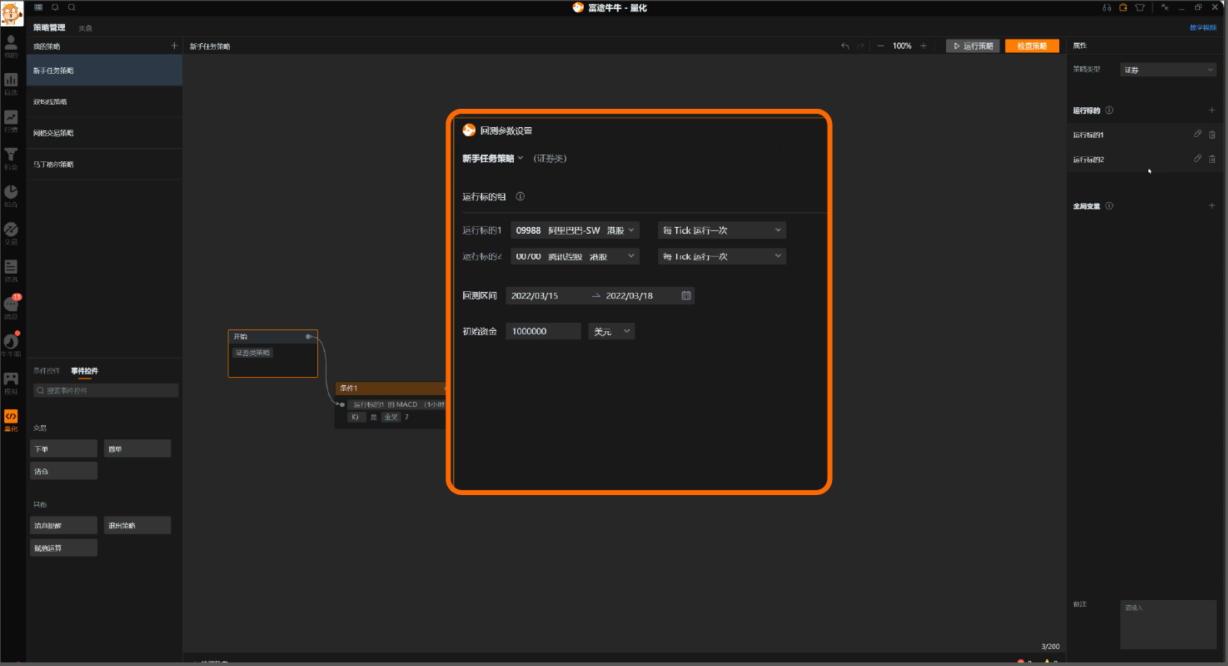
Task: Click the orange 检查策略 button
Action: click(1032, 46)
